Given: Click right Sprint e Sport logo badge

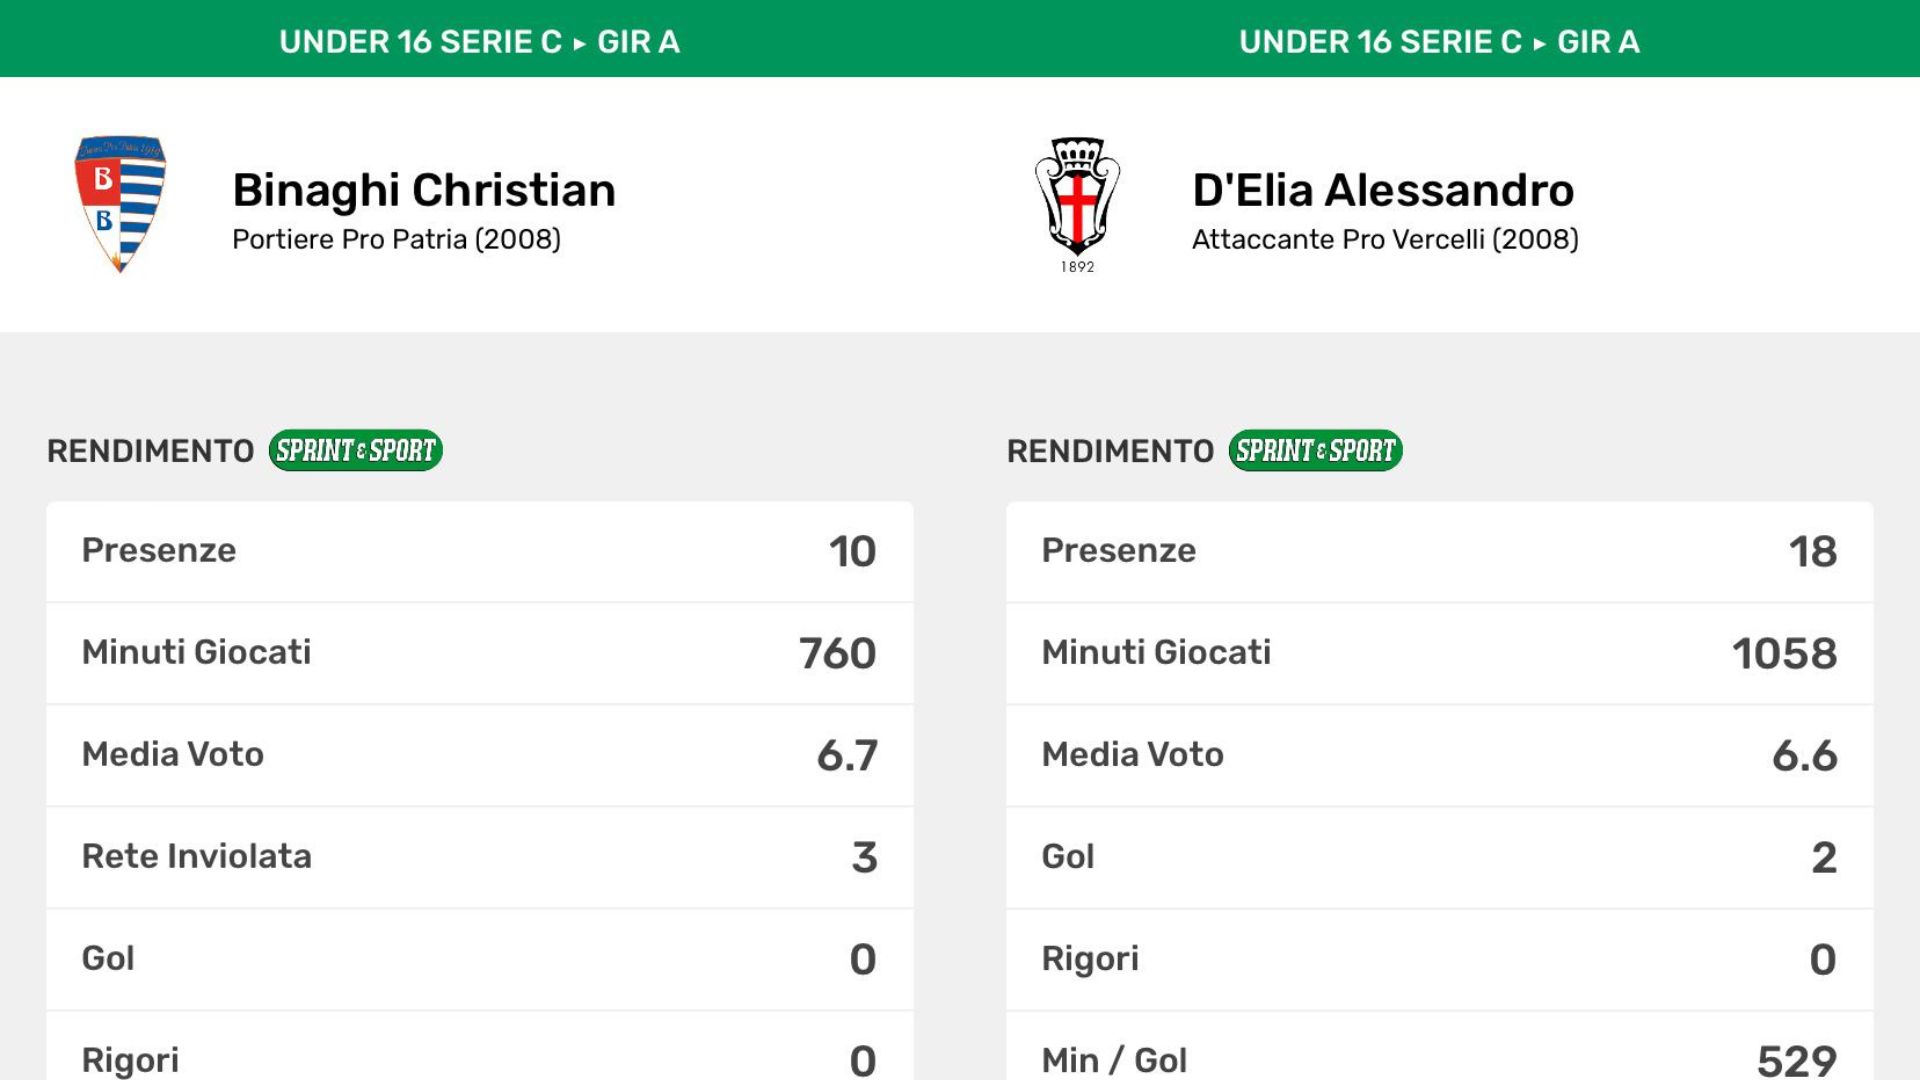Looking at the screenshot, I should pos(1315,450).
